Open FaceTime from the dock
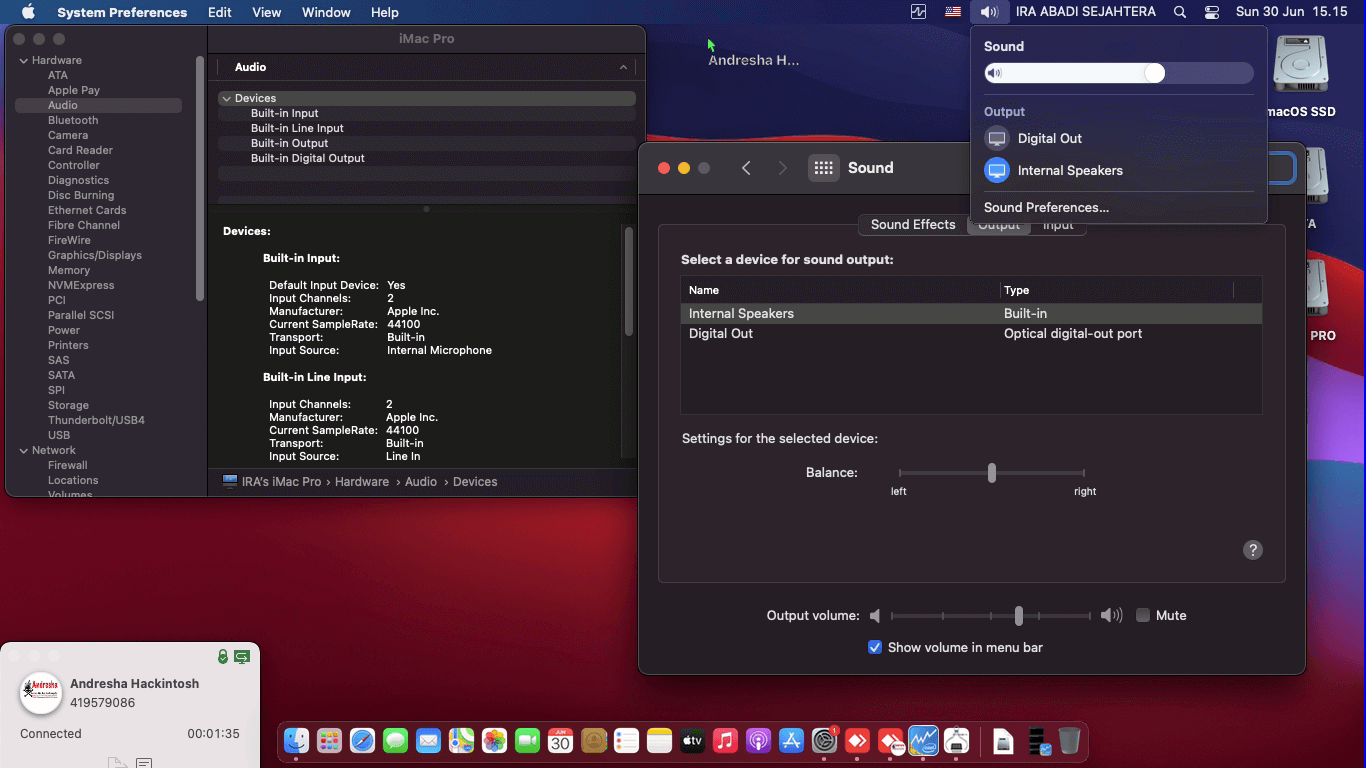Screen dimensions: 1366x768 527,740
